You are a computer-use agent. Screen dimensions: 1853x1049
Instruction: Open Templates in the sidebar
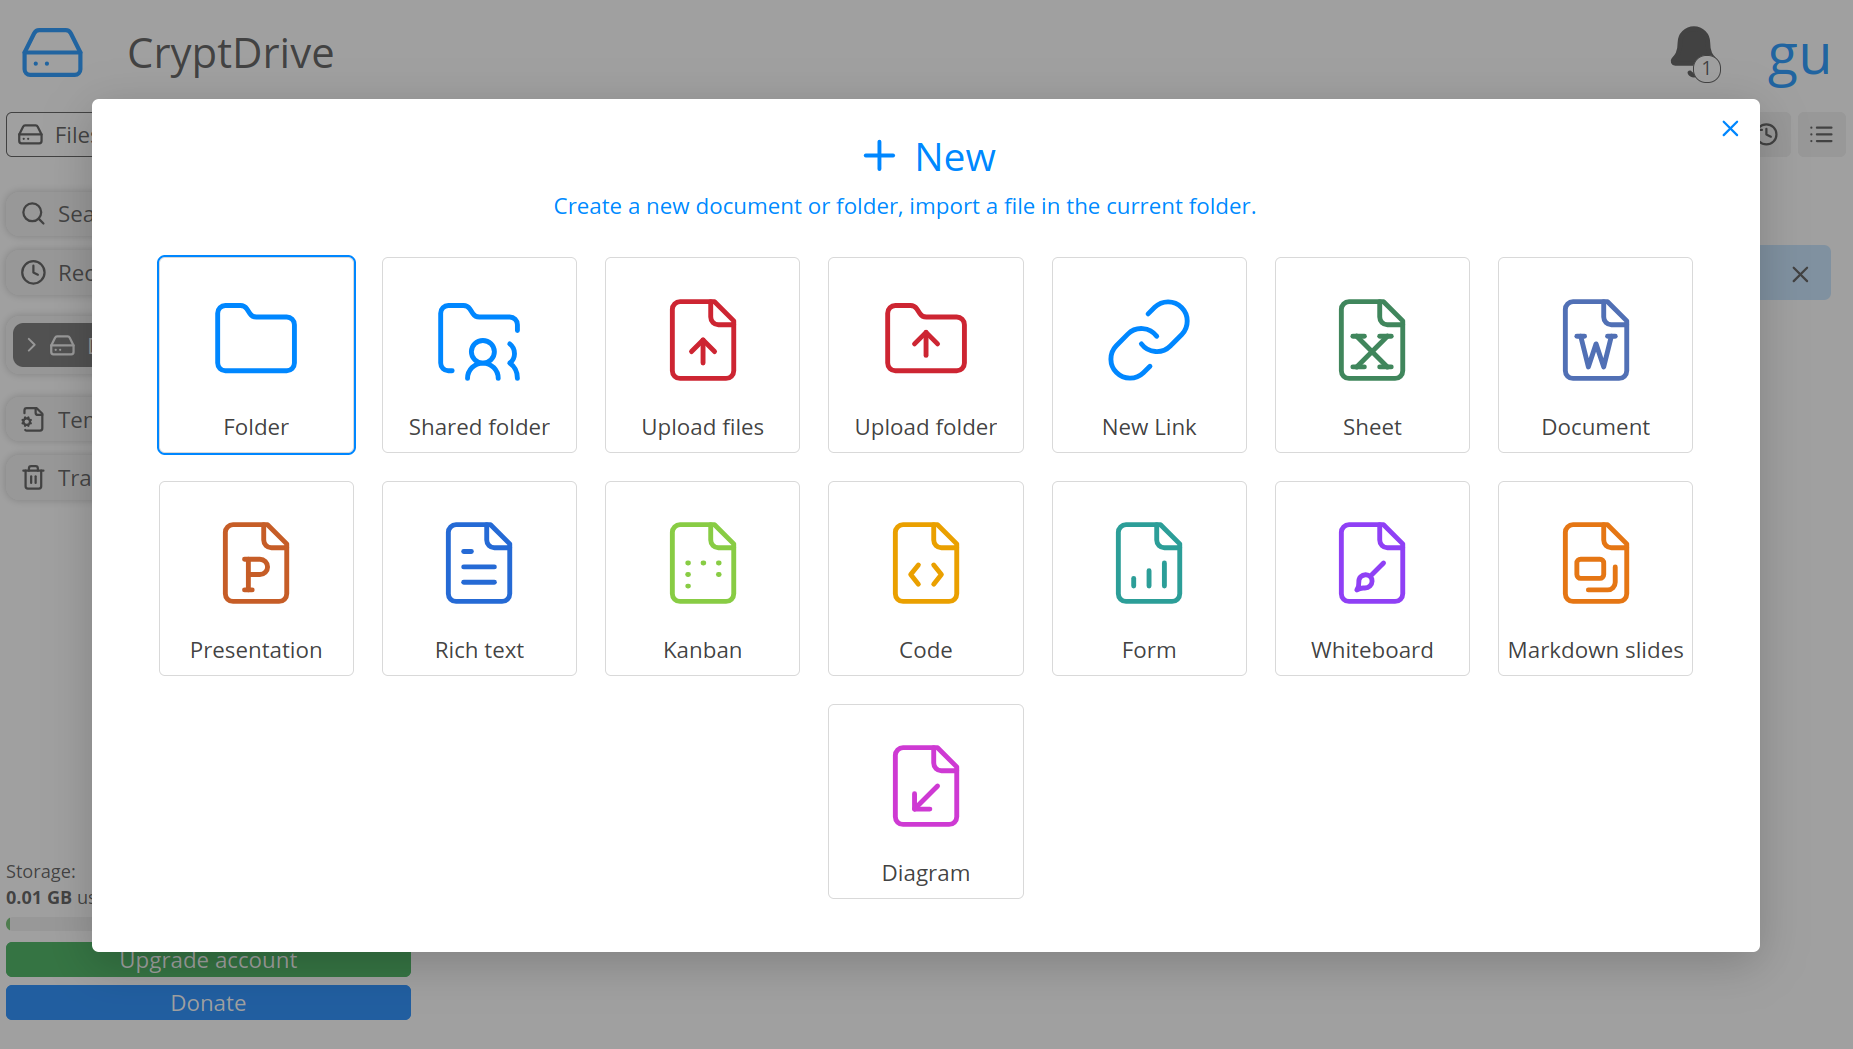tap(50, 420)
